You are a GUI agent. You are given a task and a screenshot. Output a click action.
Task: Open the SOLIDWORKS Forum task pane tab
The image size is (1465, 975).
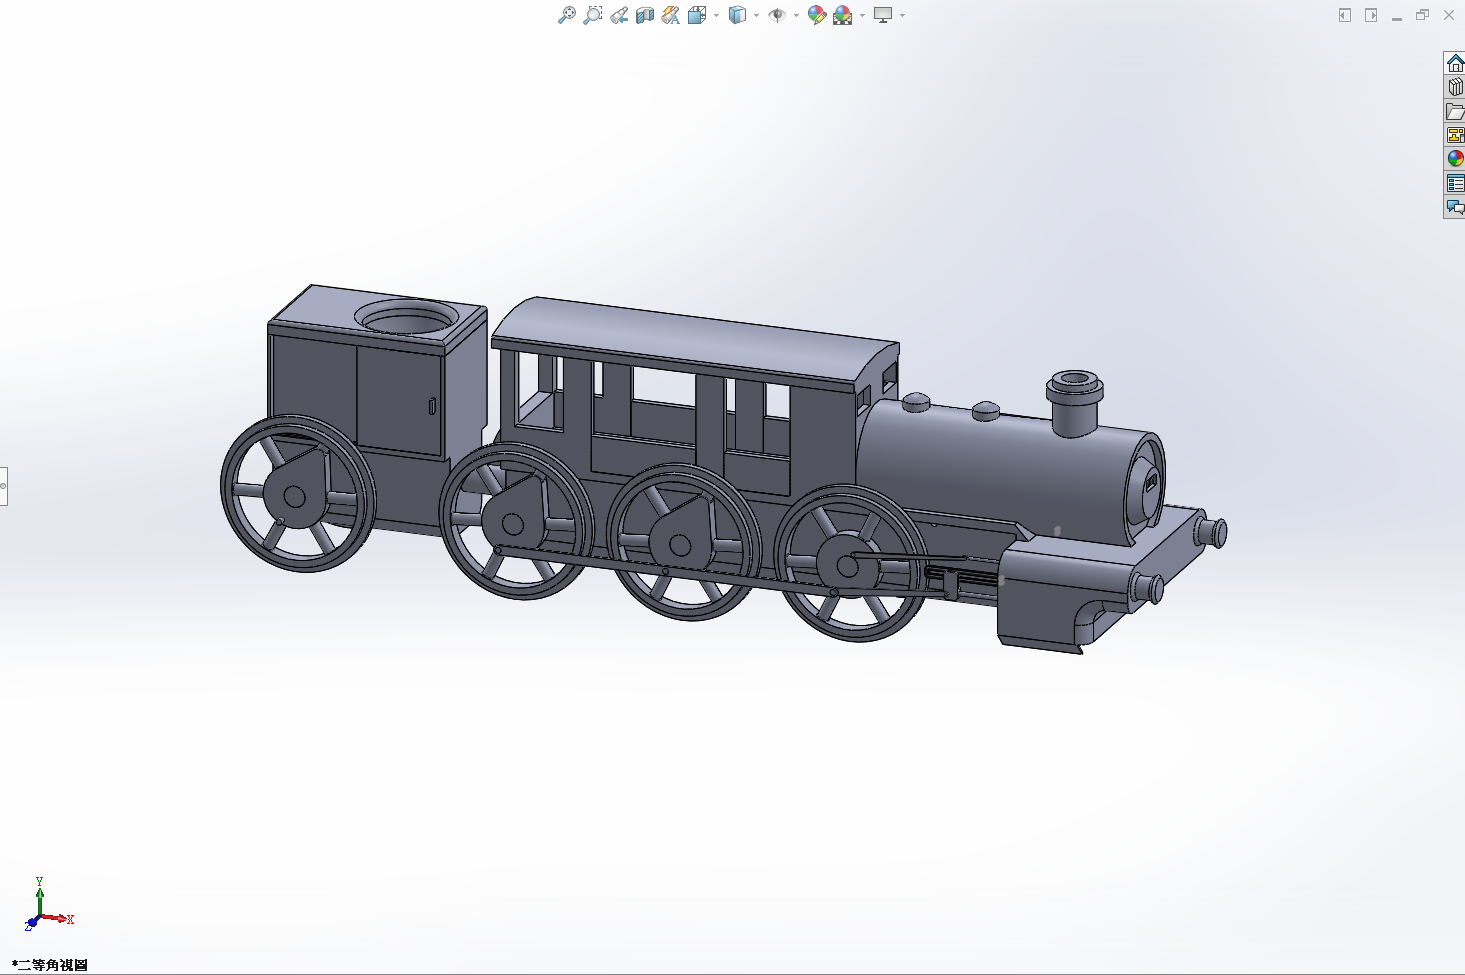click(1455, 207)
